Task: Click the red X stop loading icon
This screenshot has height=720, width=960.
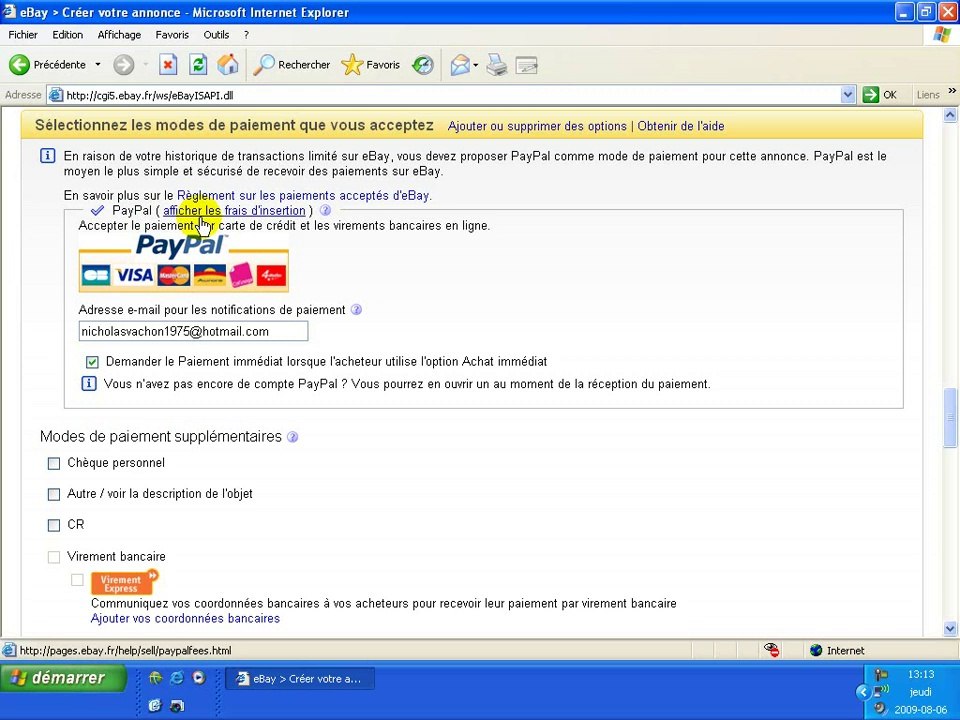Action: pos(168,64)
